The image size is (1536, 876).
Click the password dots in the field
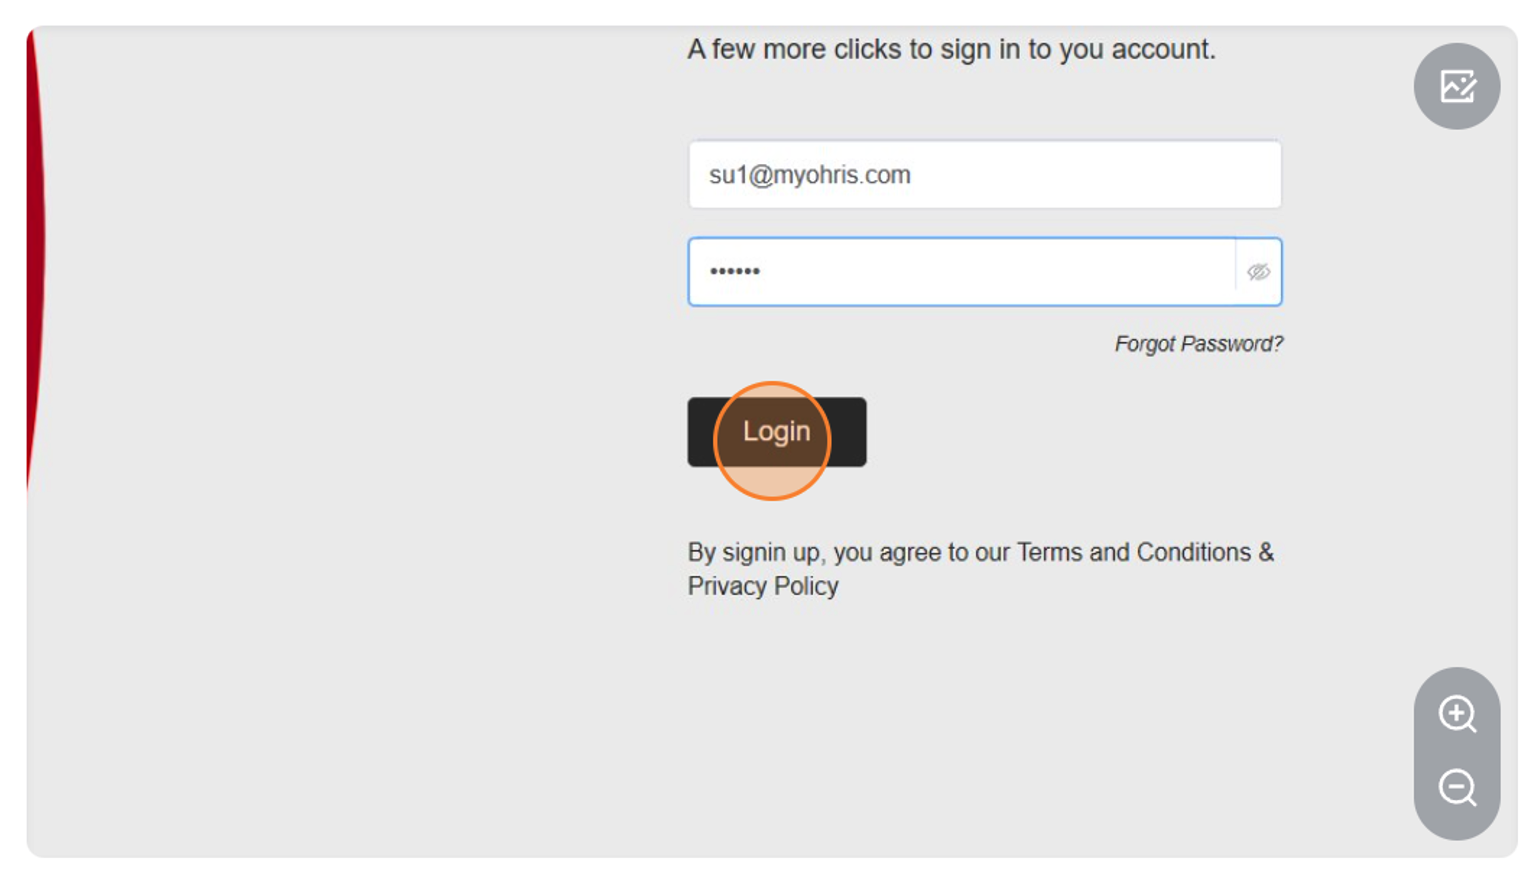(x=735, y=271)
